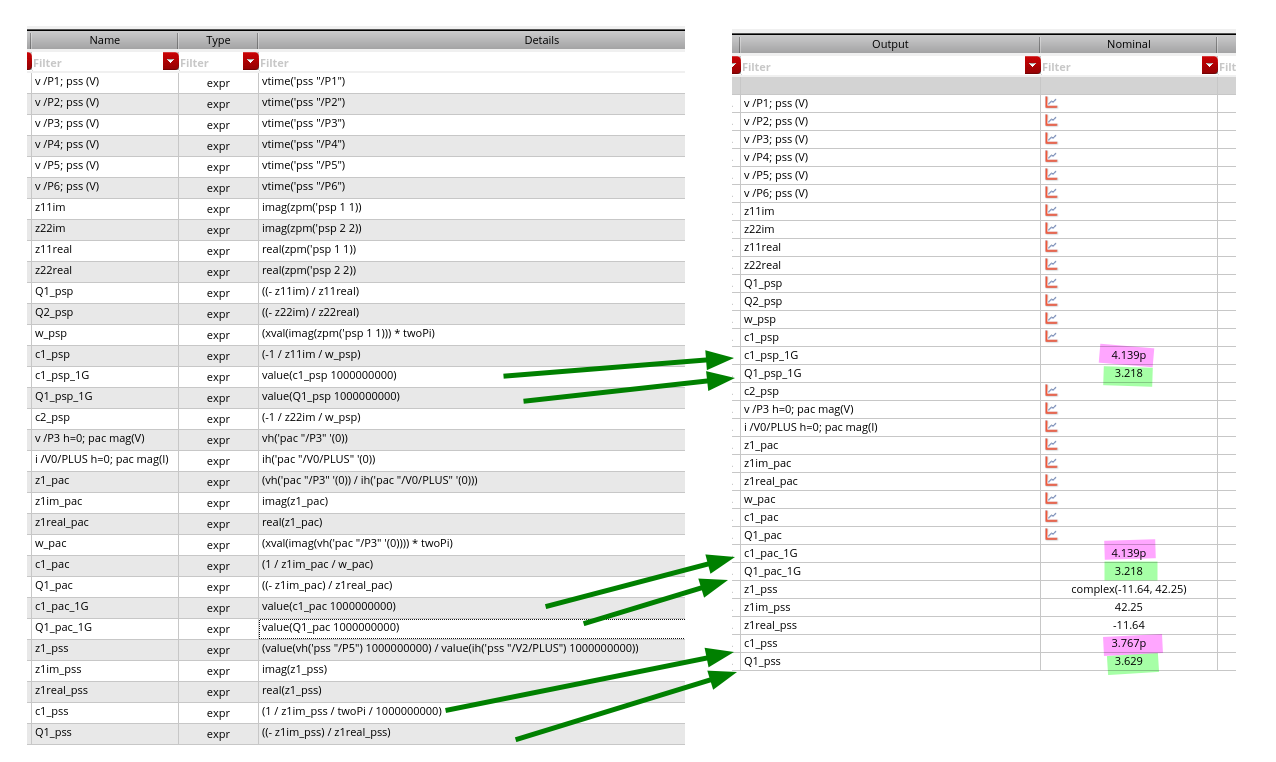The height and width of the screenshot is (762, 1276).
Task: Open the Nominal column filter dropdown
Action: [x=1209, y=66]
